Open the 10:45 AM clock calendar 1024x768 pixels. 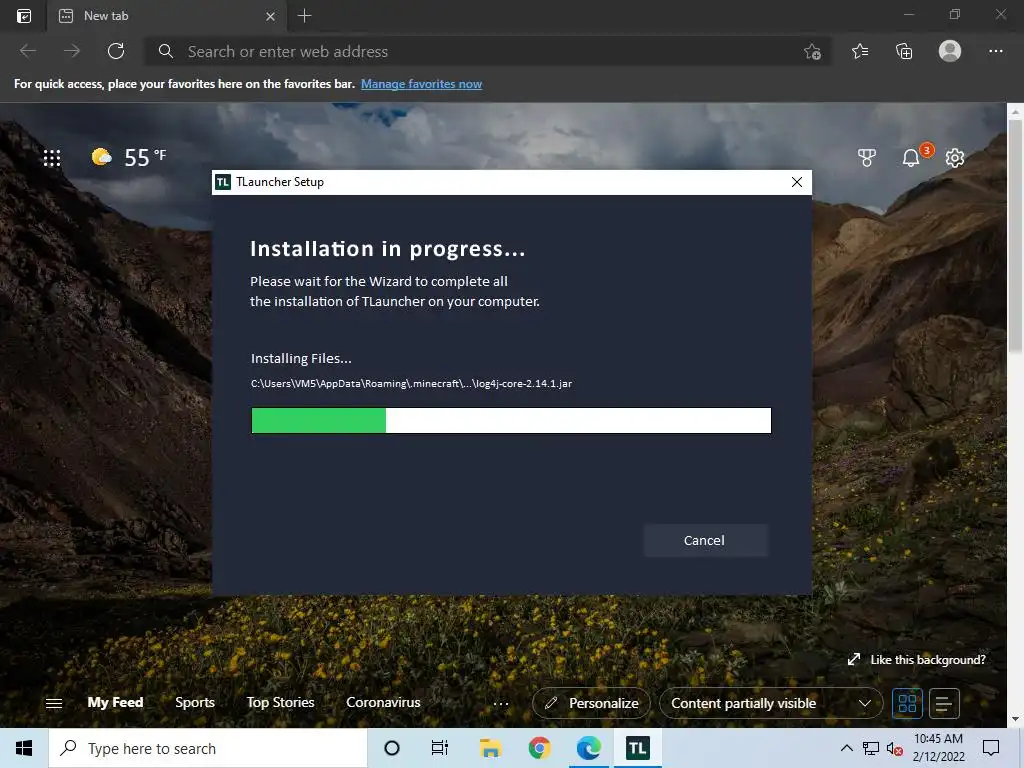pos(938,748)
